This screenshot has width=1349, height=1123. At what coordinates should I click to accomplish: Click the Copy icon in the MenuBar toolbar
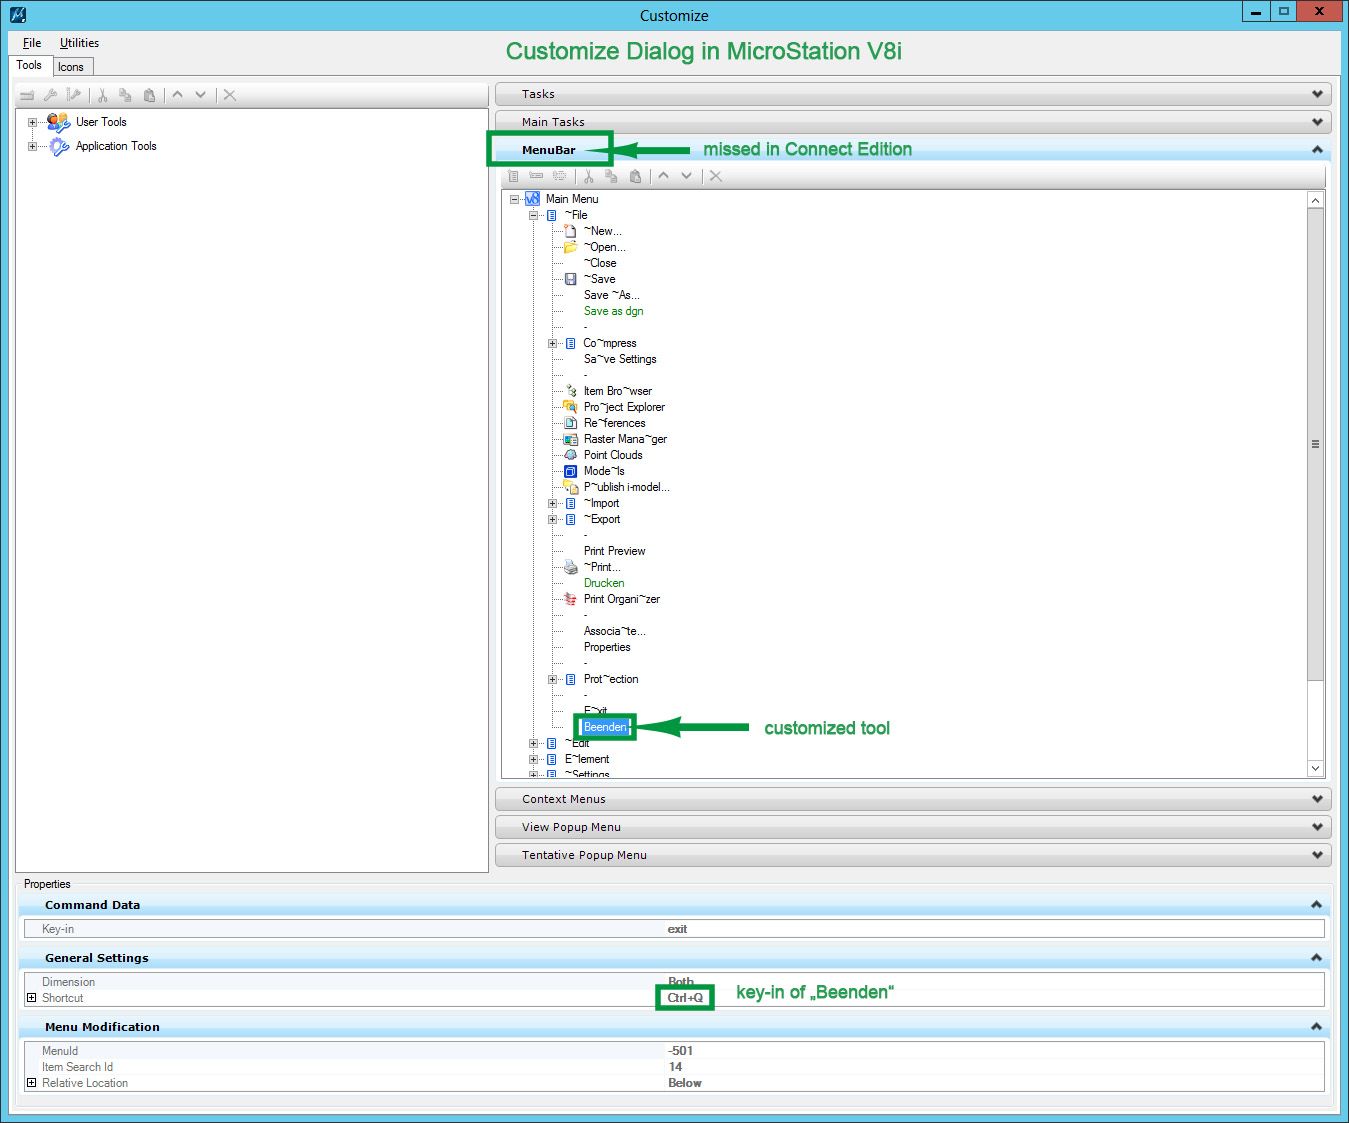[x=611, y=176]
